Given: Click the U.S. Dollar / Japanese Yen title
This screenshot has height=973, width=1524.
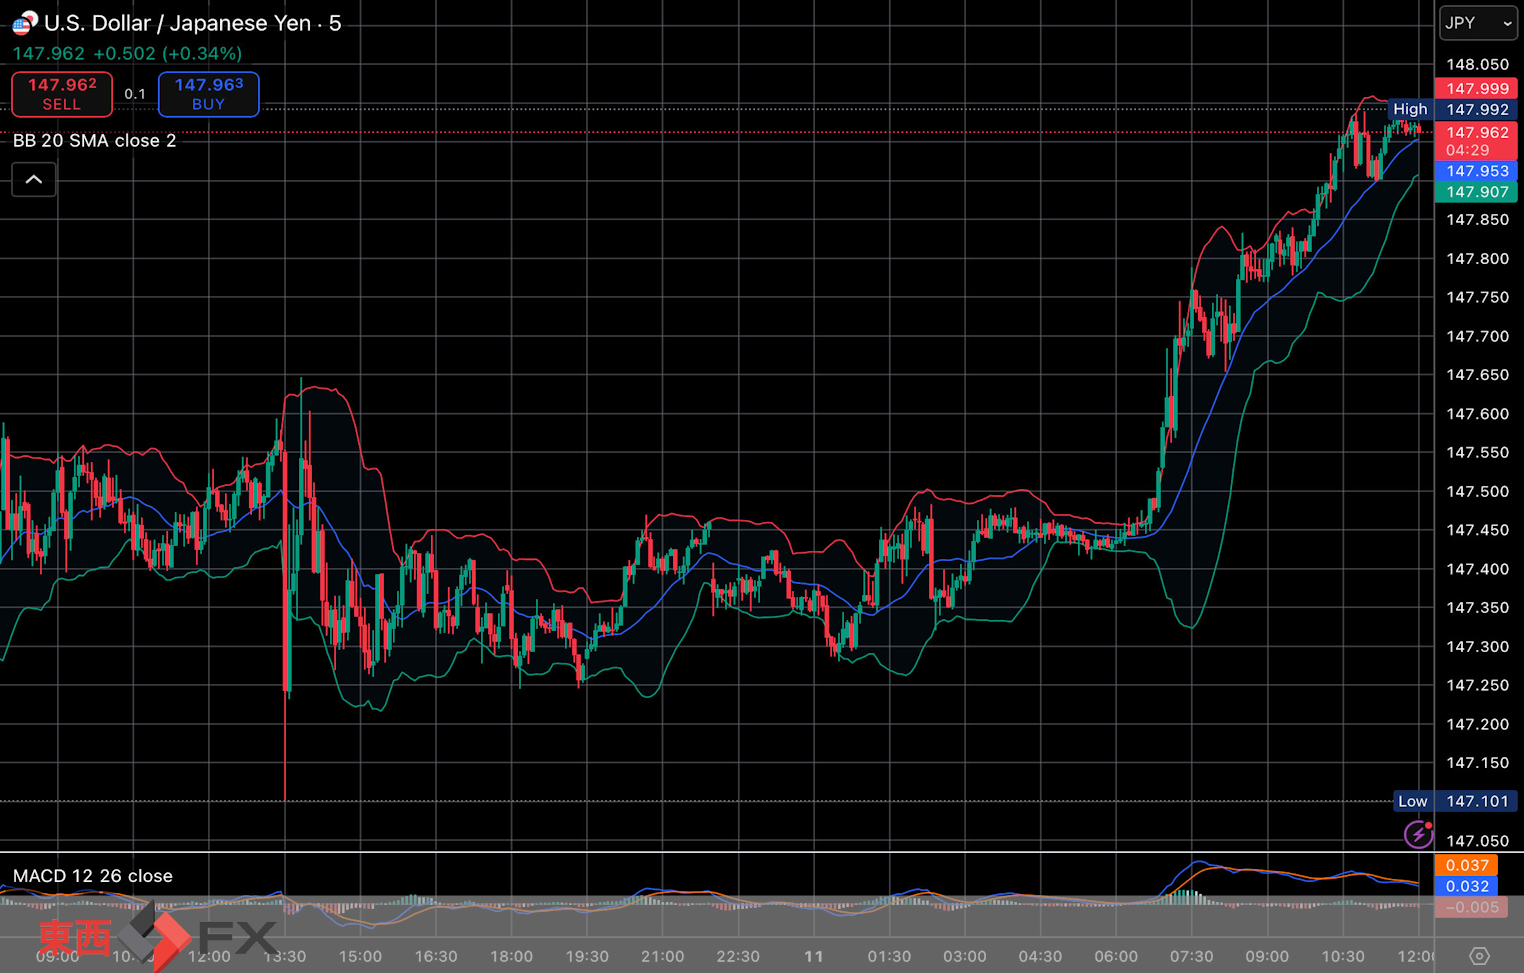Looking at the screenshot, I should point(192,23).
